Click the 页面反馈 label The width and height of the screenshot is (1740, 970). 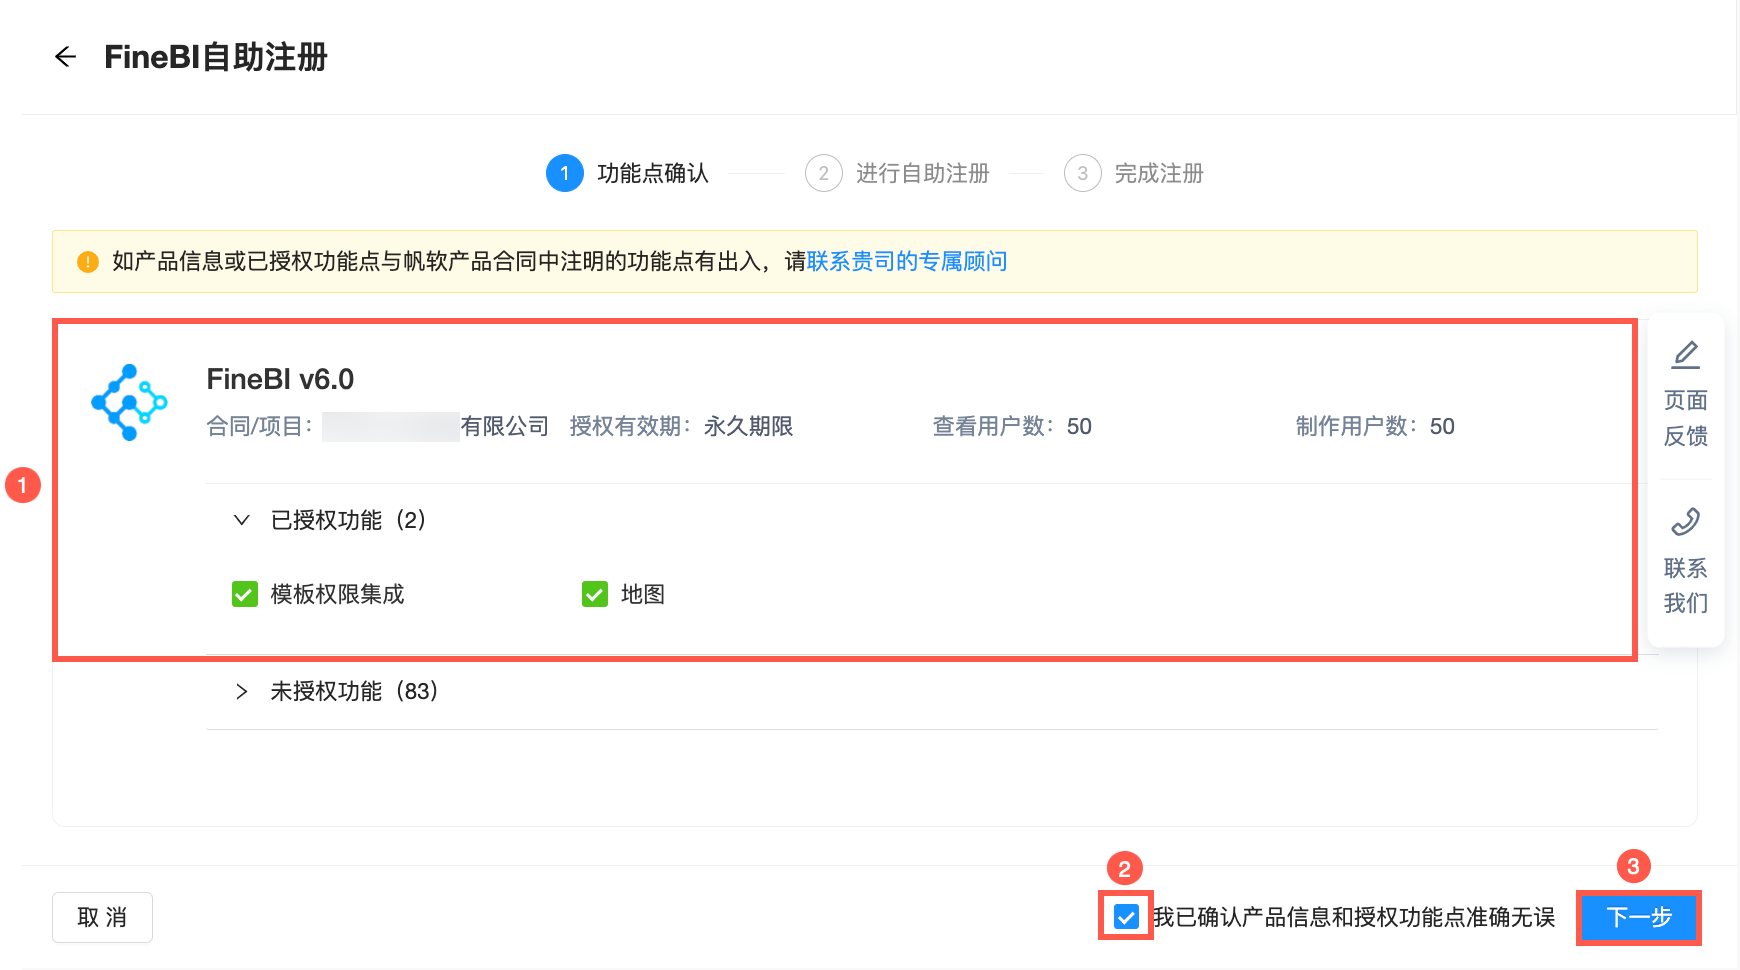pos(1686,418)
